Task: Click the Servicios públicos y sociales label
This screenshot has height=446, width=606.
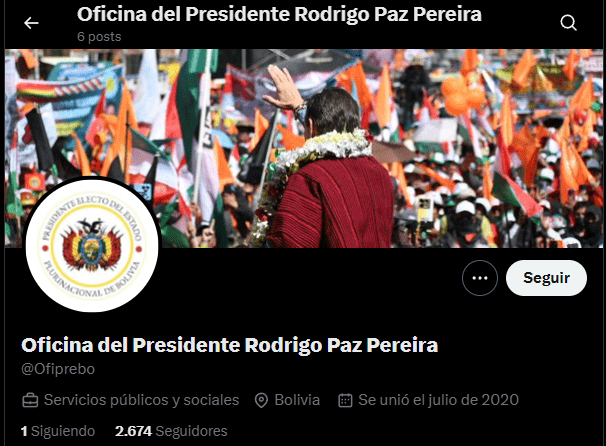Action: point(141,400)
